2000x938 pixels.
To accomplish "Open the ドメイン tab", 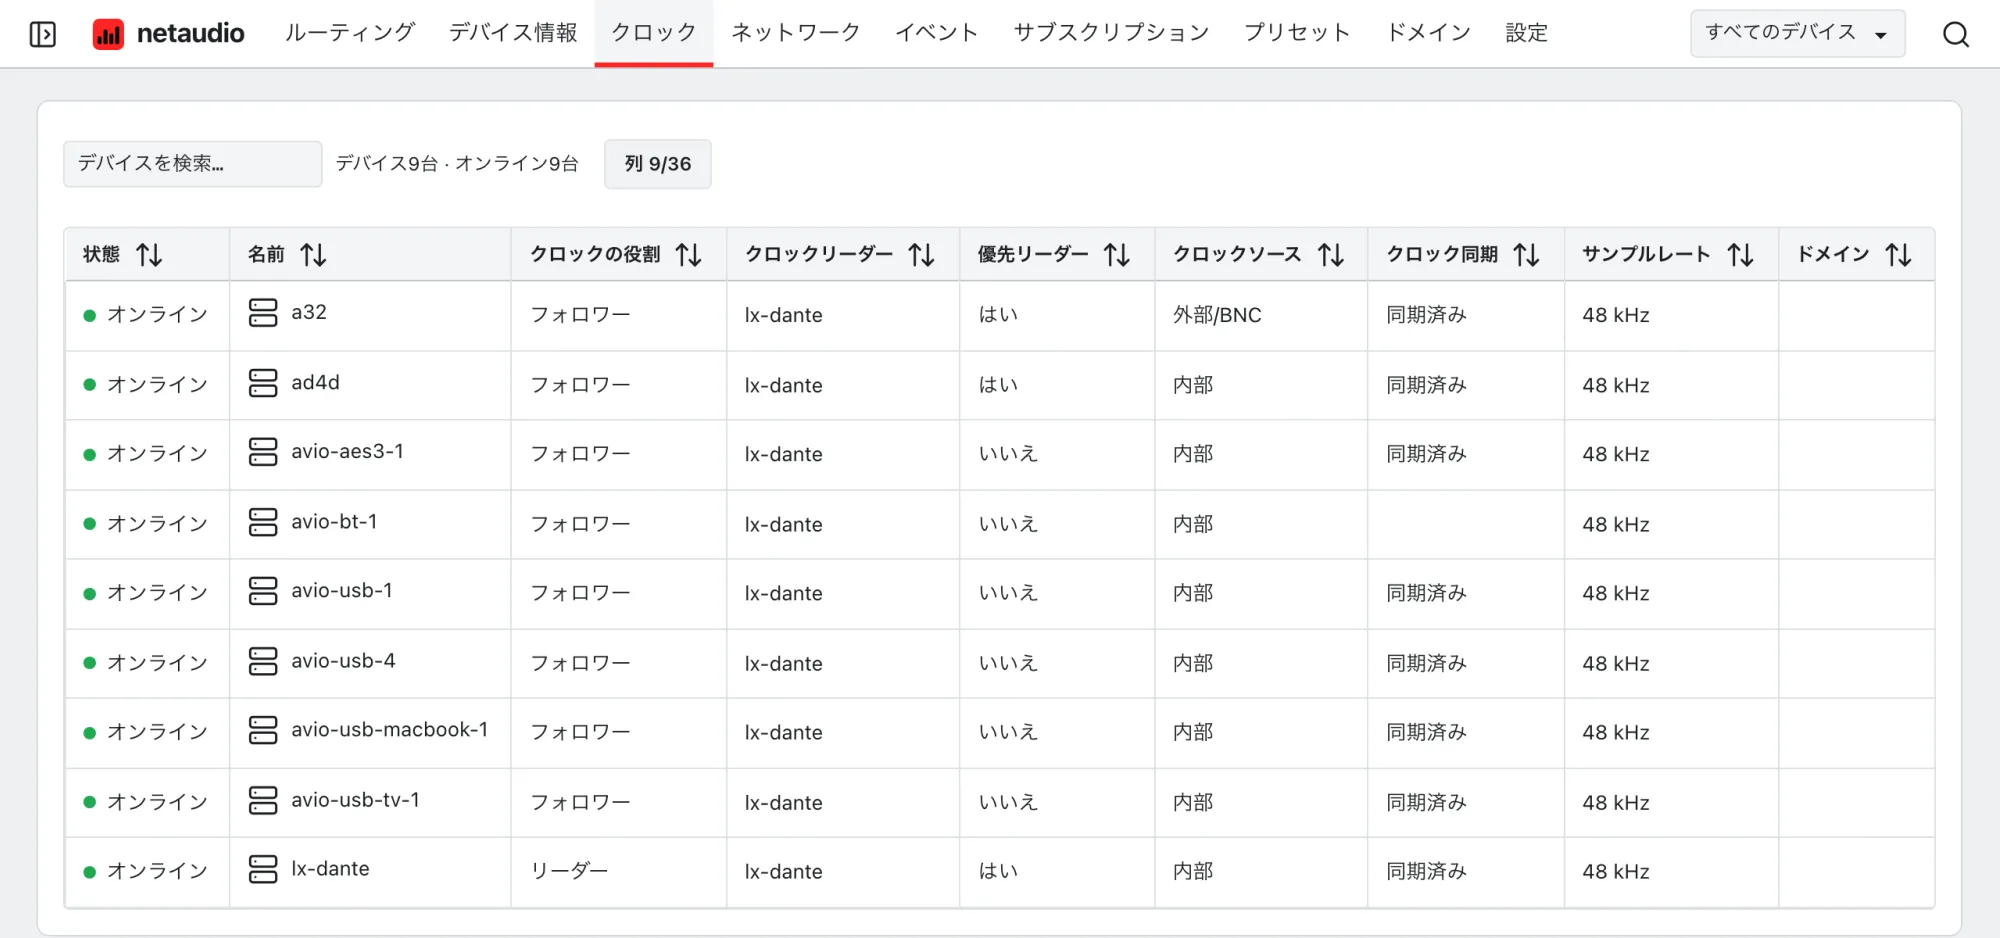I will 1428,33.
